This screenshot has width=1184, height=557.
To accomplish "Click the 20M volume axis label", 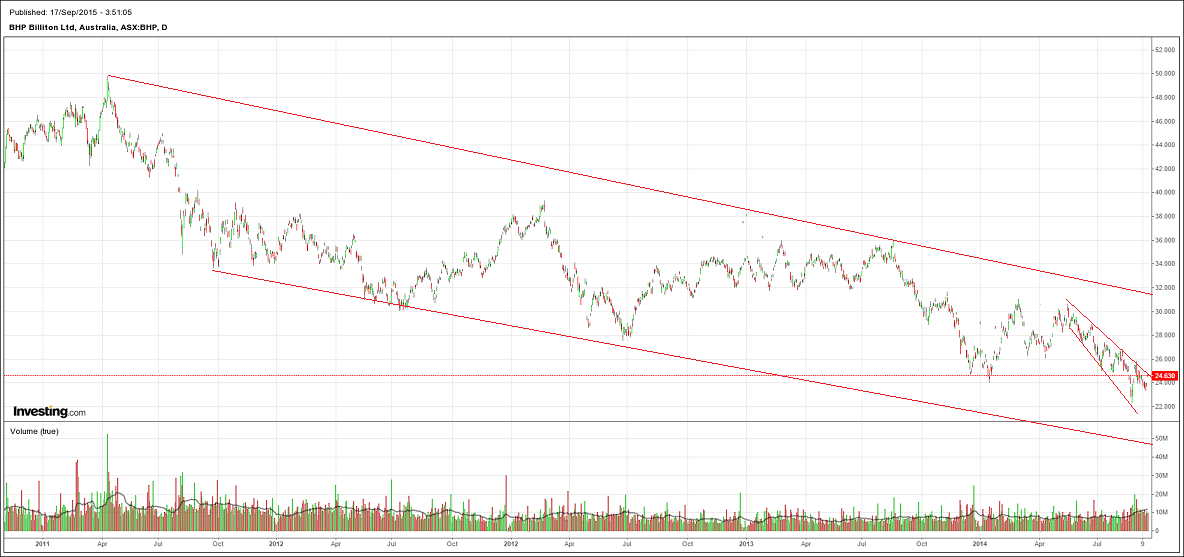I will click(1161, 494).
